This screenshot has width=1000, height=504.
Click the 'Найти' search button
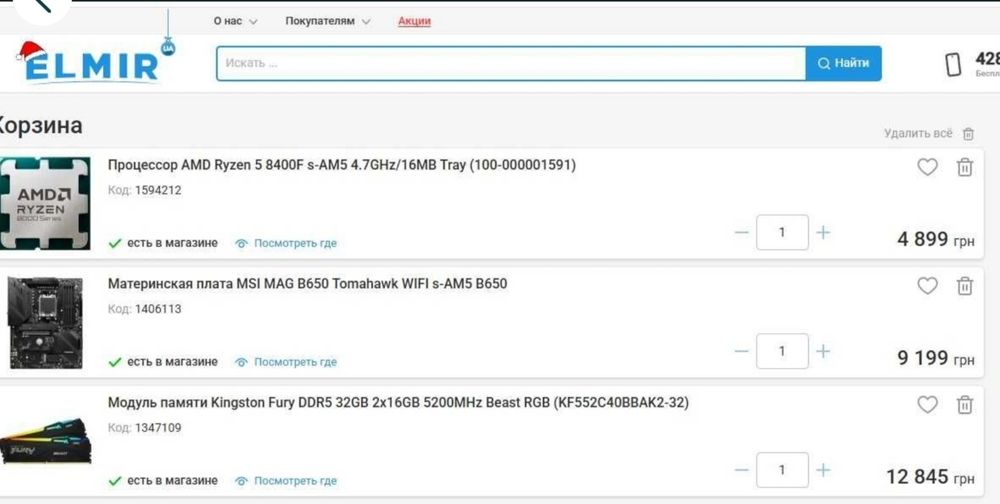click(843, 63)
